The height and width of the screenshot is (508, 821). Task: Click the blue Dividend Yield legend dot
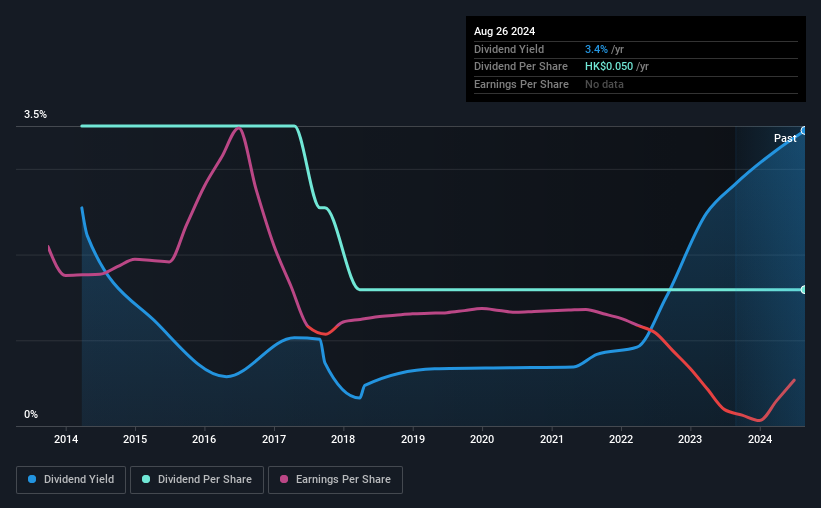[x=32, y=479]
